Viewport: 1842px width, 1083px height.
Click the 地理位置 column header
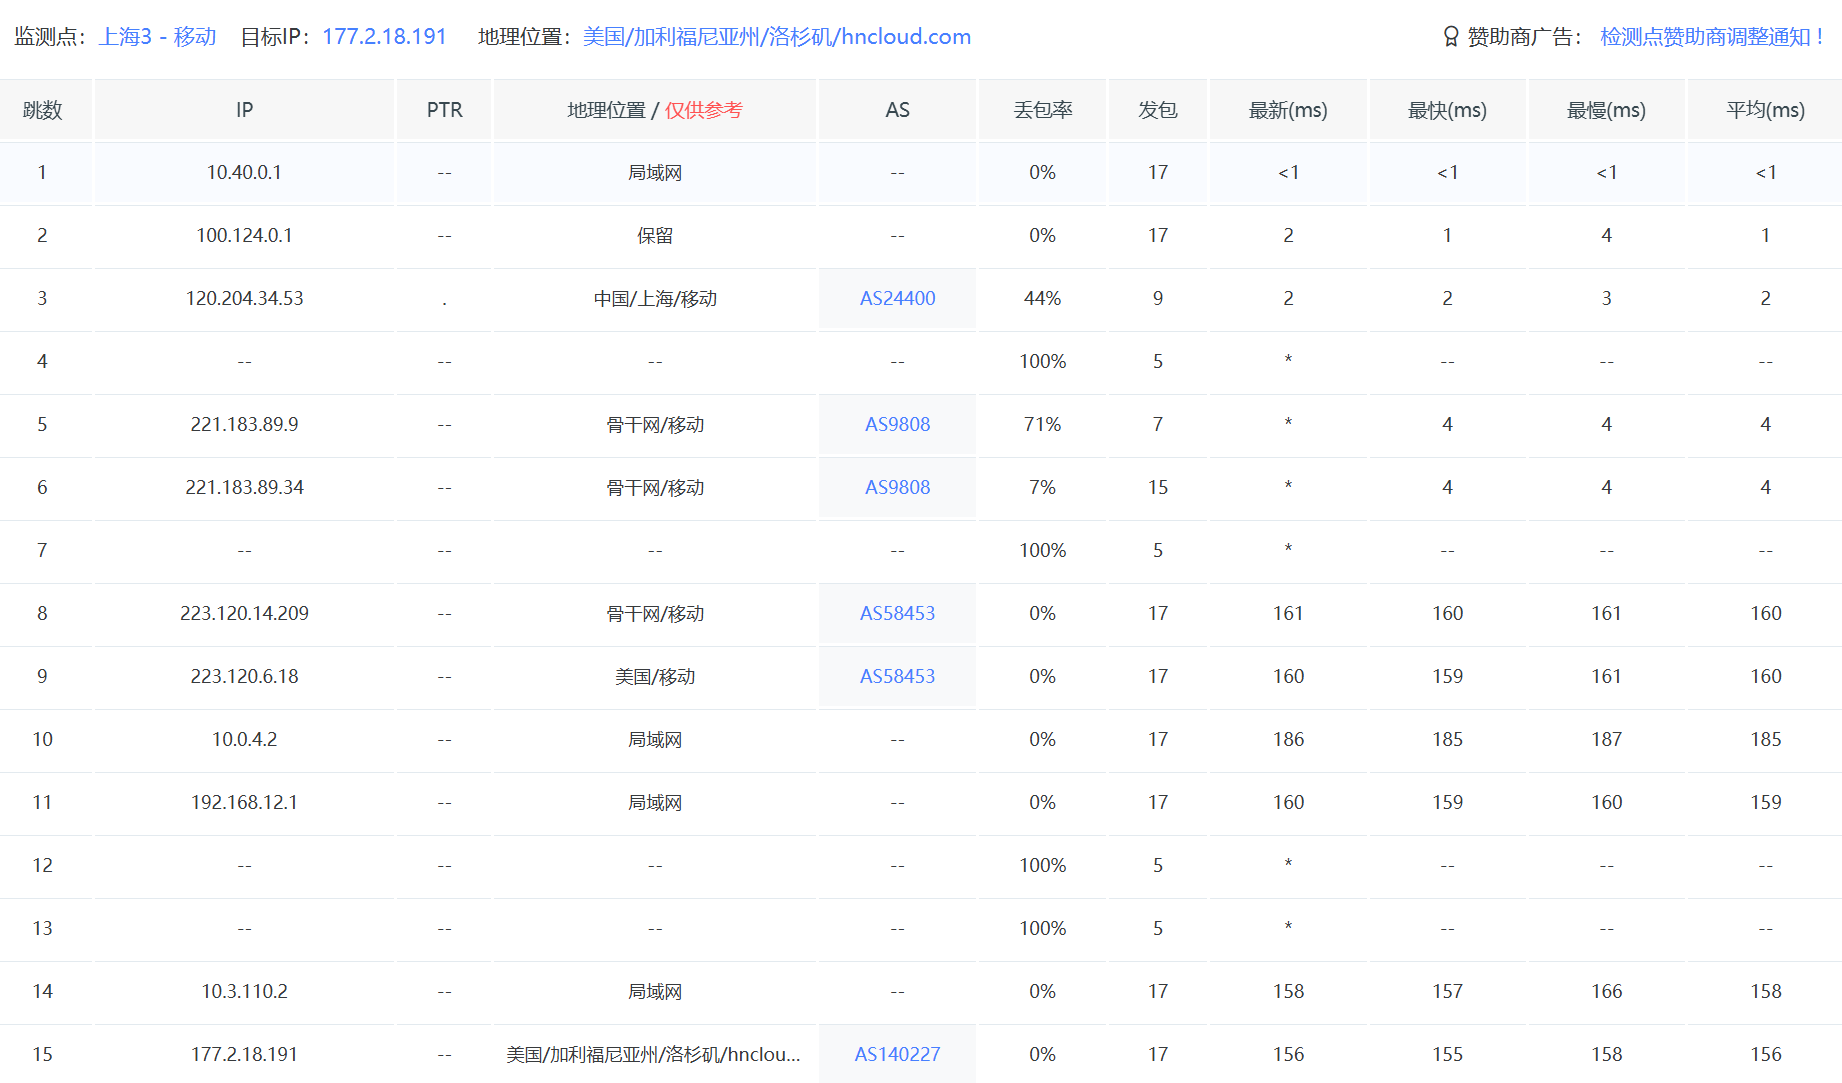pos(655,110)
